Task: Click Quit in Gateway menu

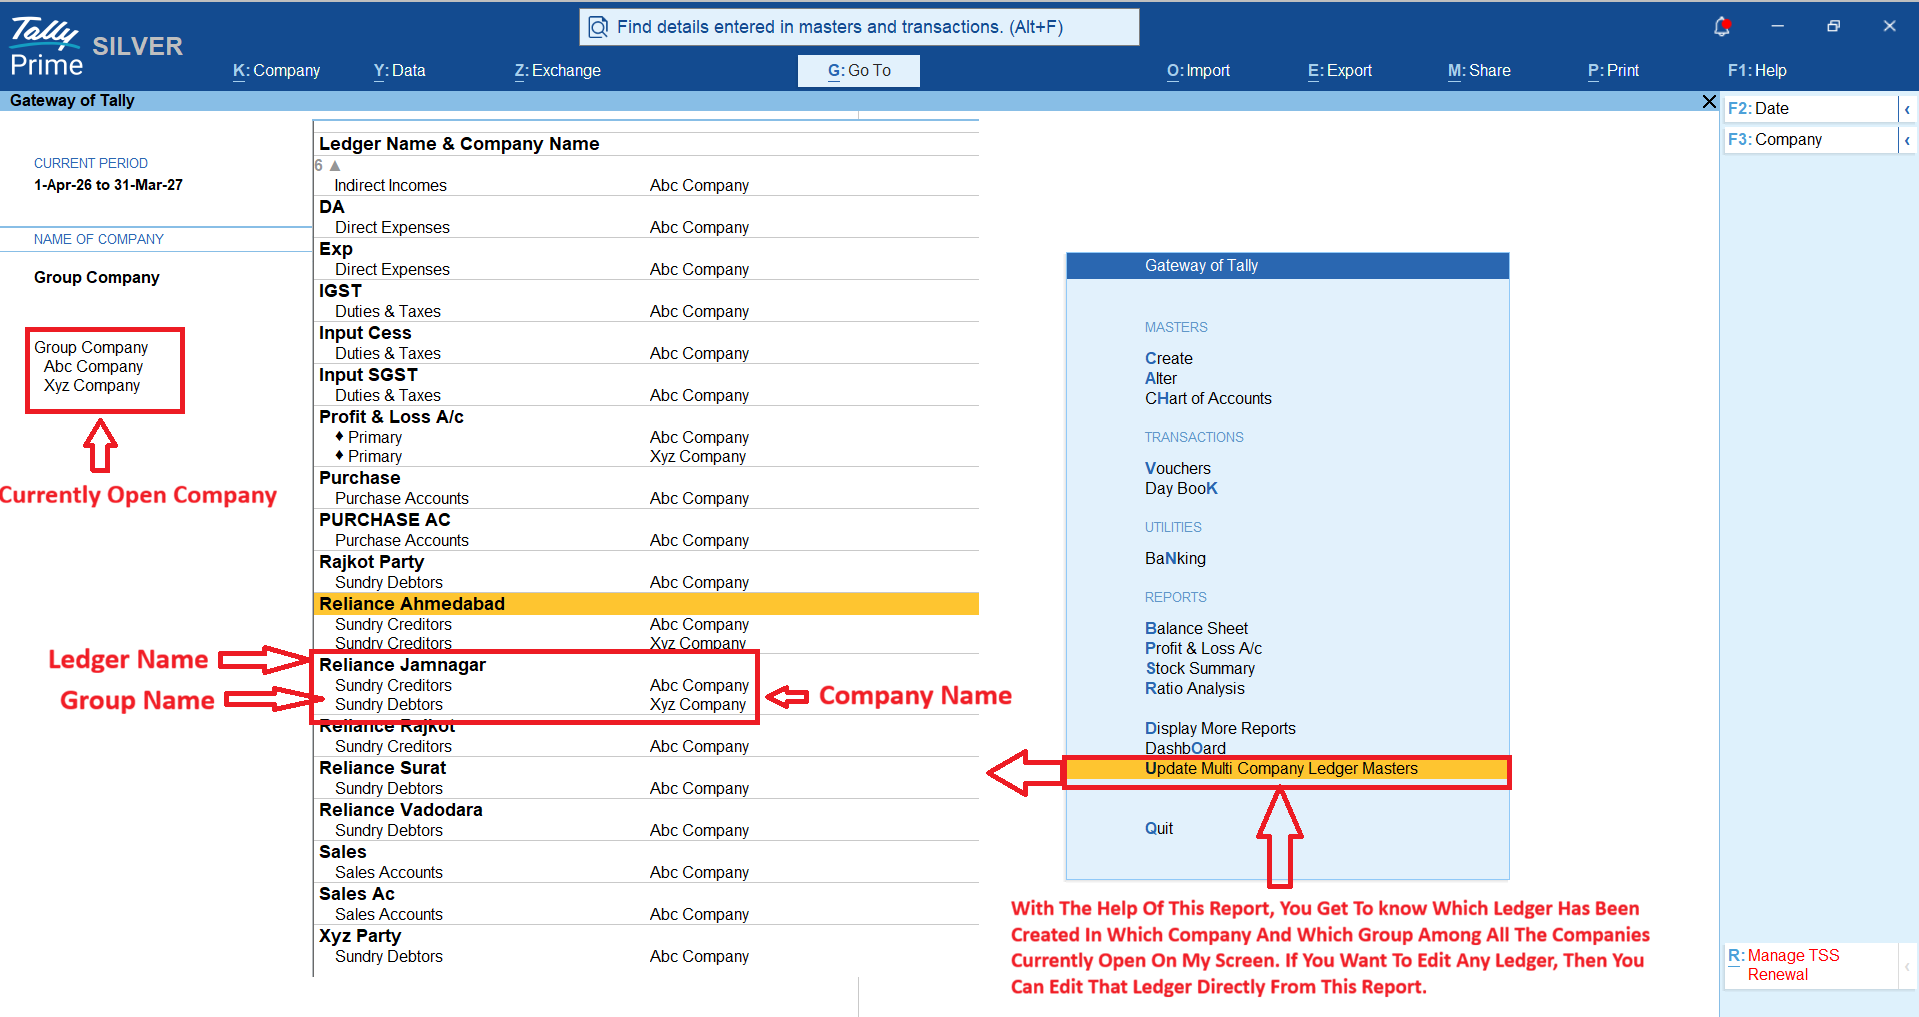Action: tap(1159, 828)
